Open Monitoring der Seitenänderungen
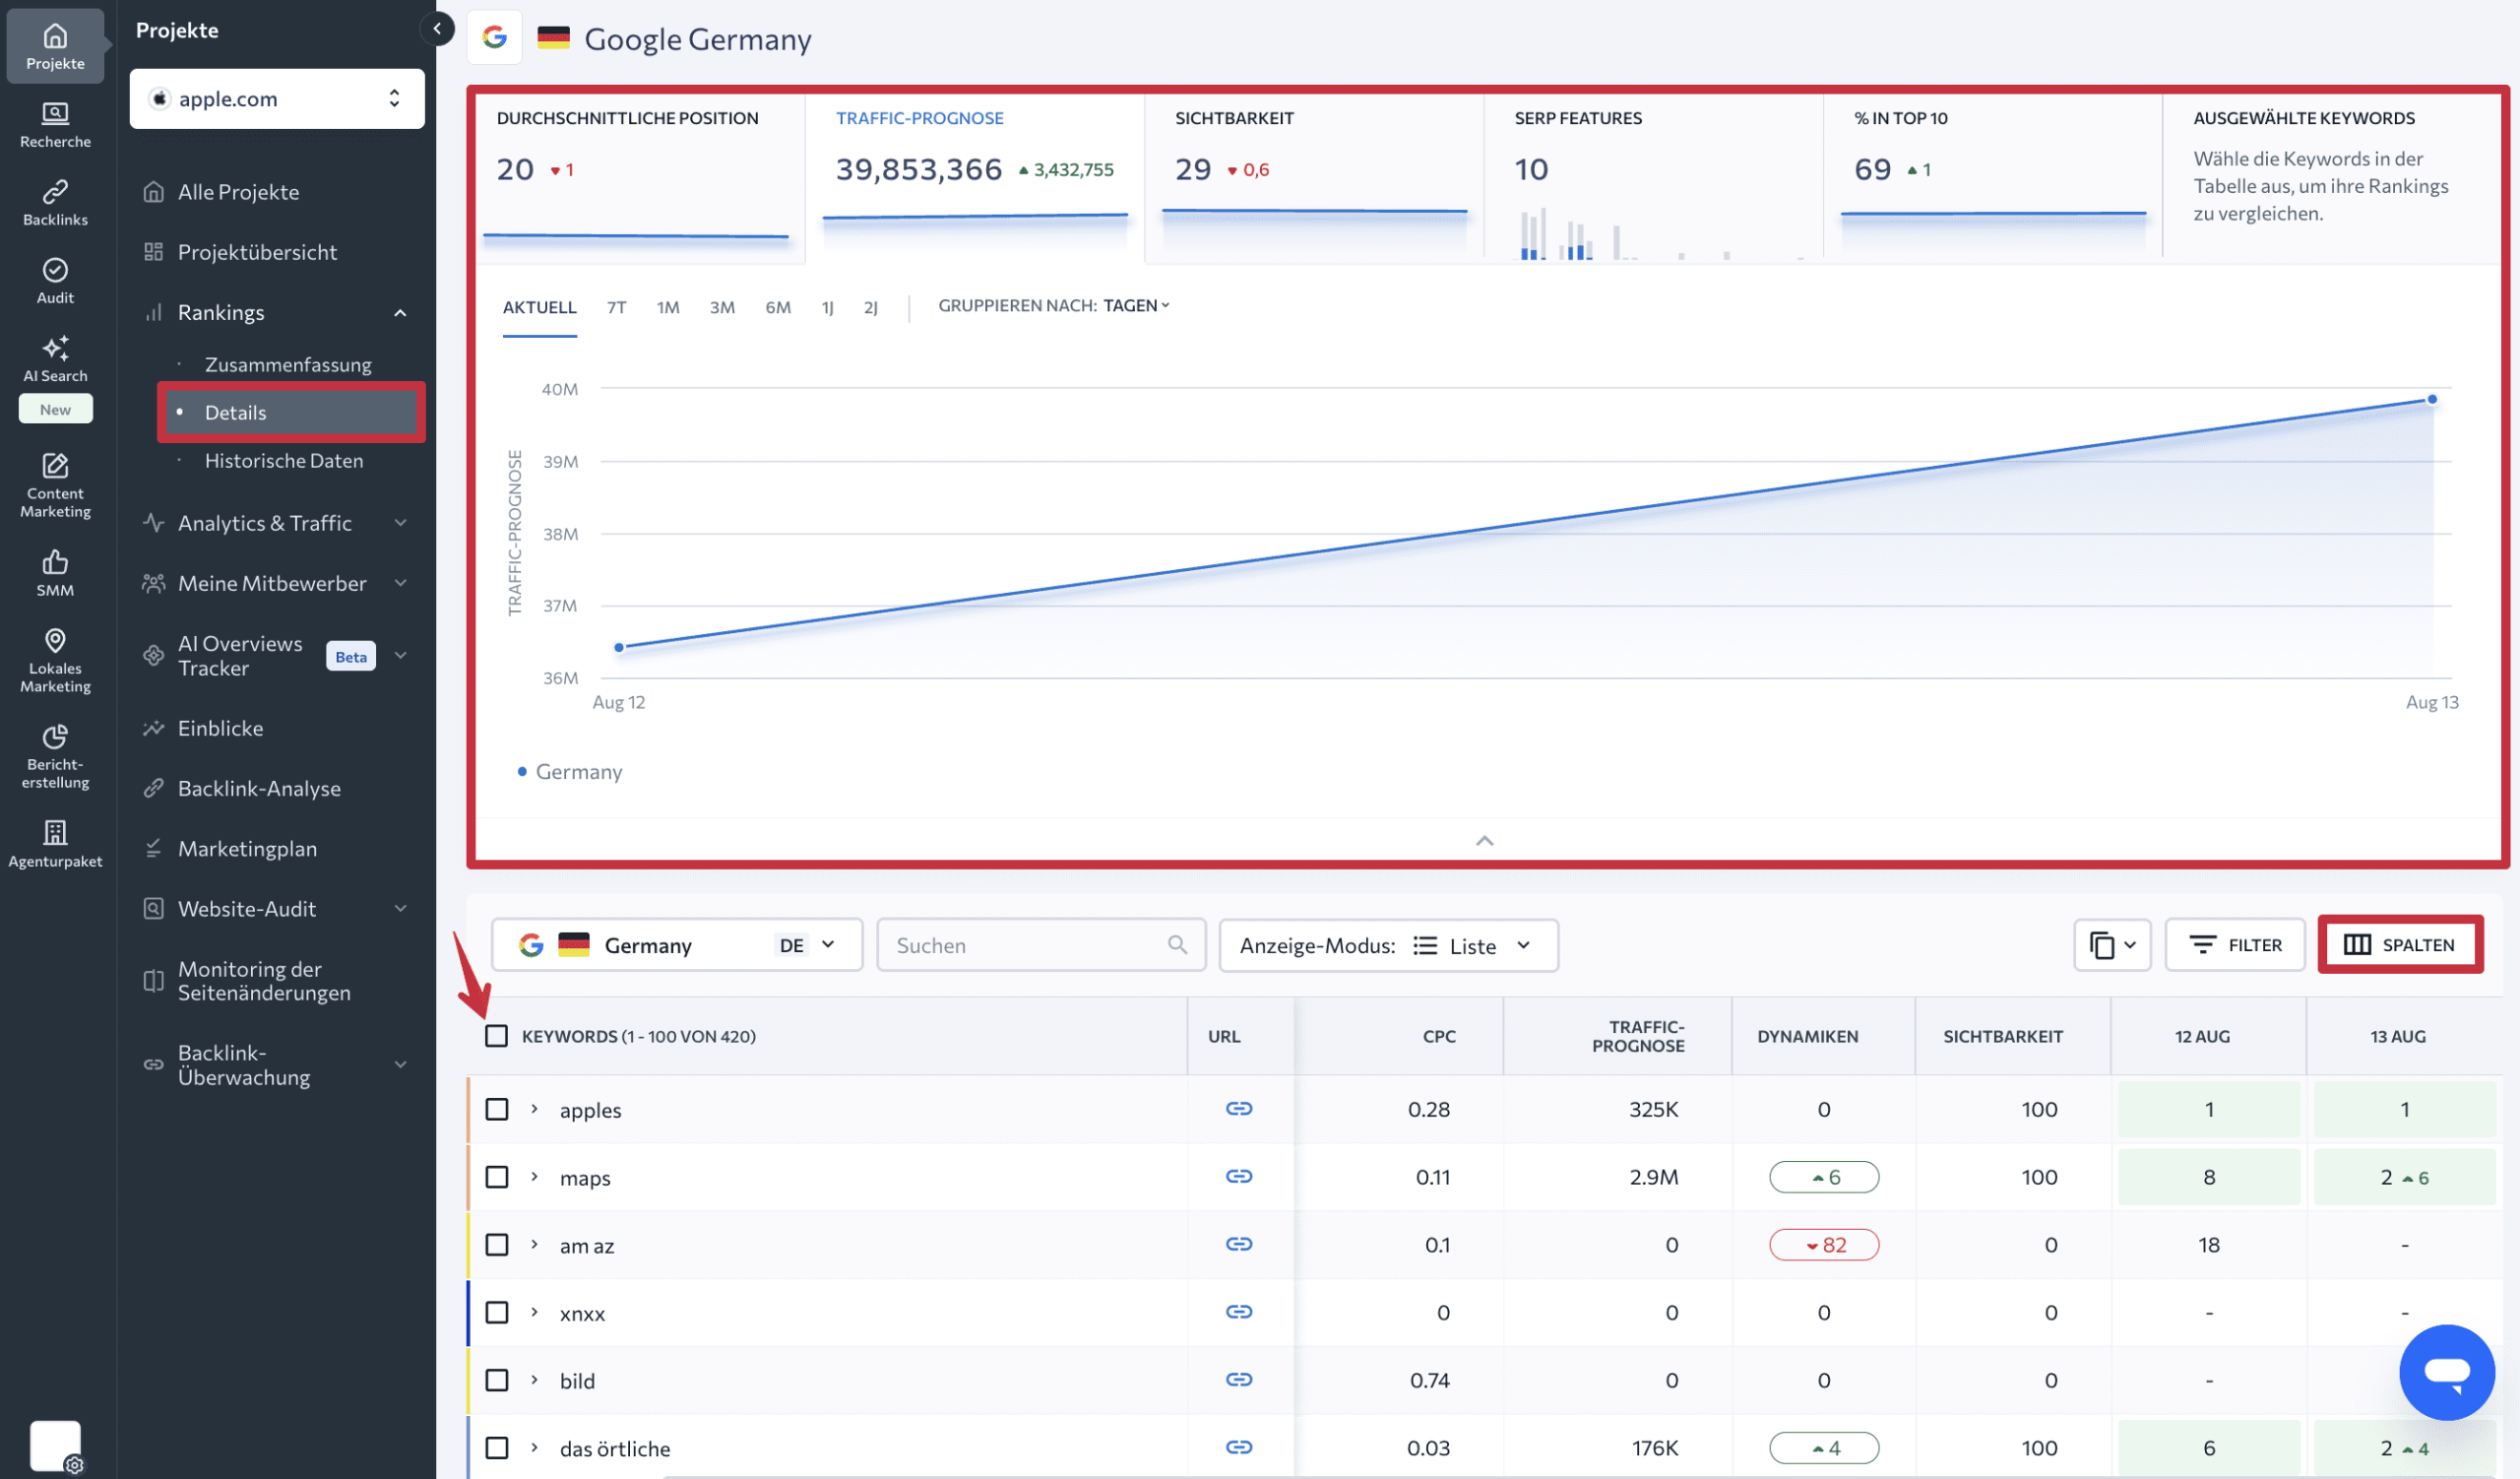The width and height of the screenshot is (2520, 1479). click(x=264, y=980)
